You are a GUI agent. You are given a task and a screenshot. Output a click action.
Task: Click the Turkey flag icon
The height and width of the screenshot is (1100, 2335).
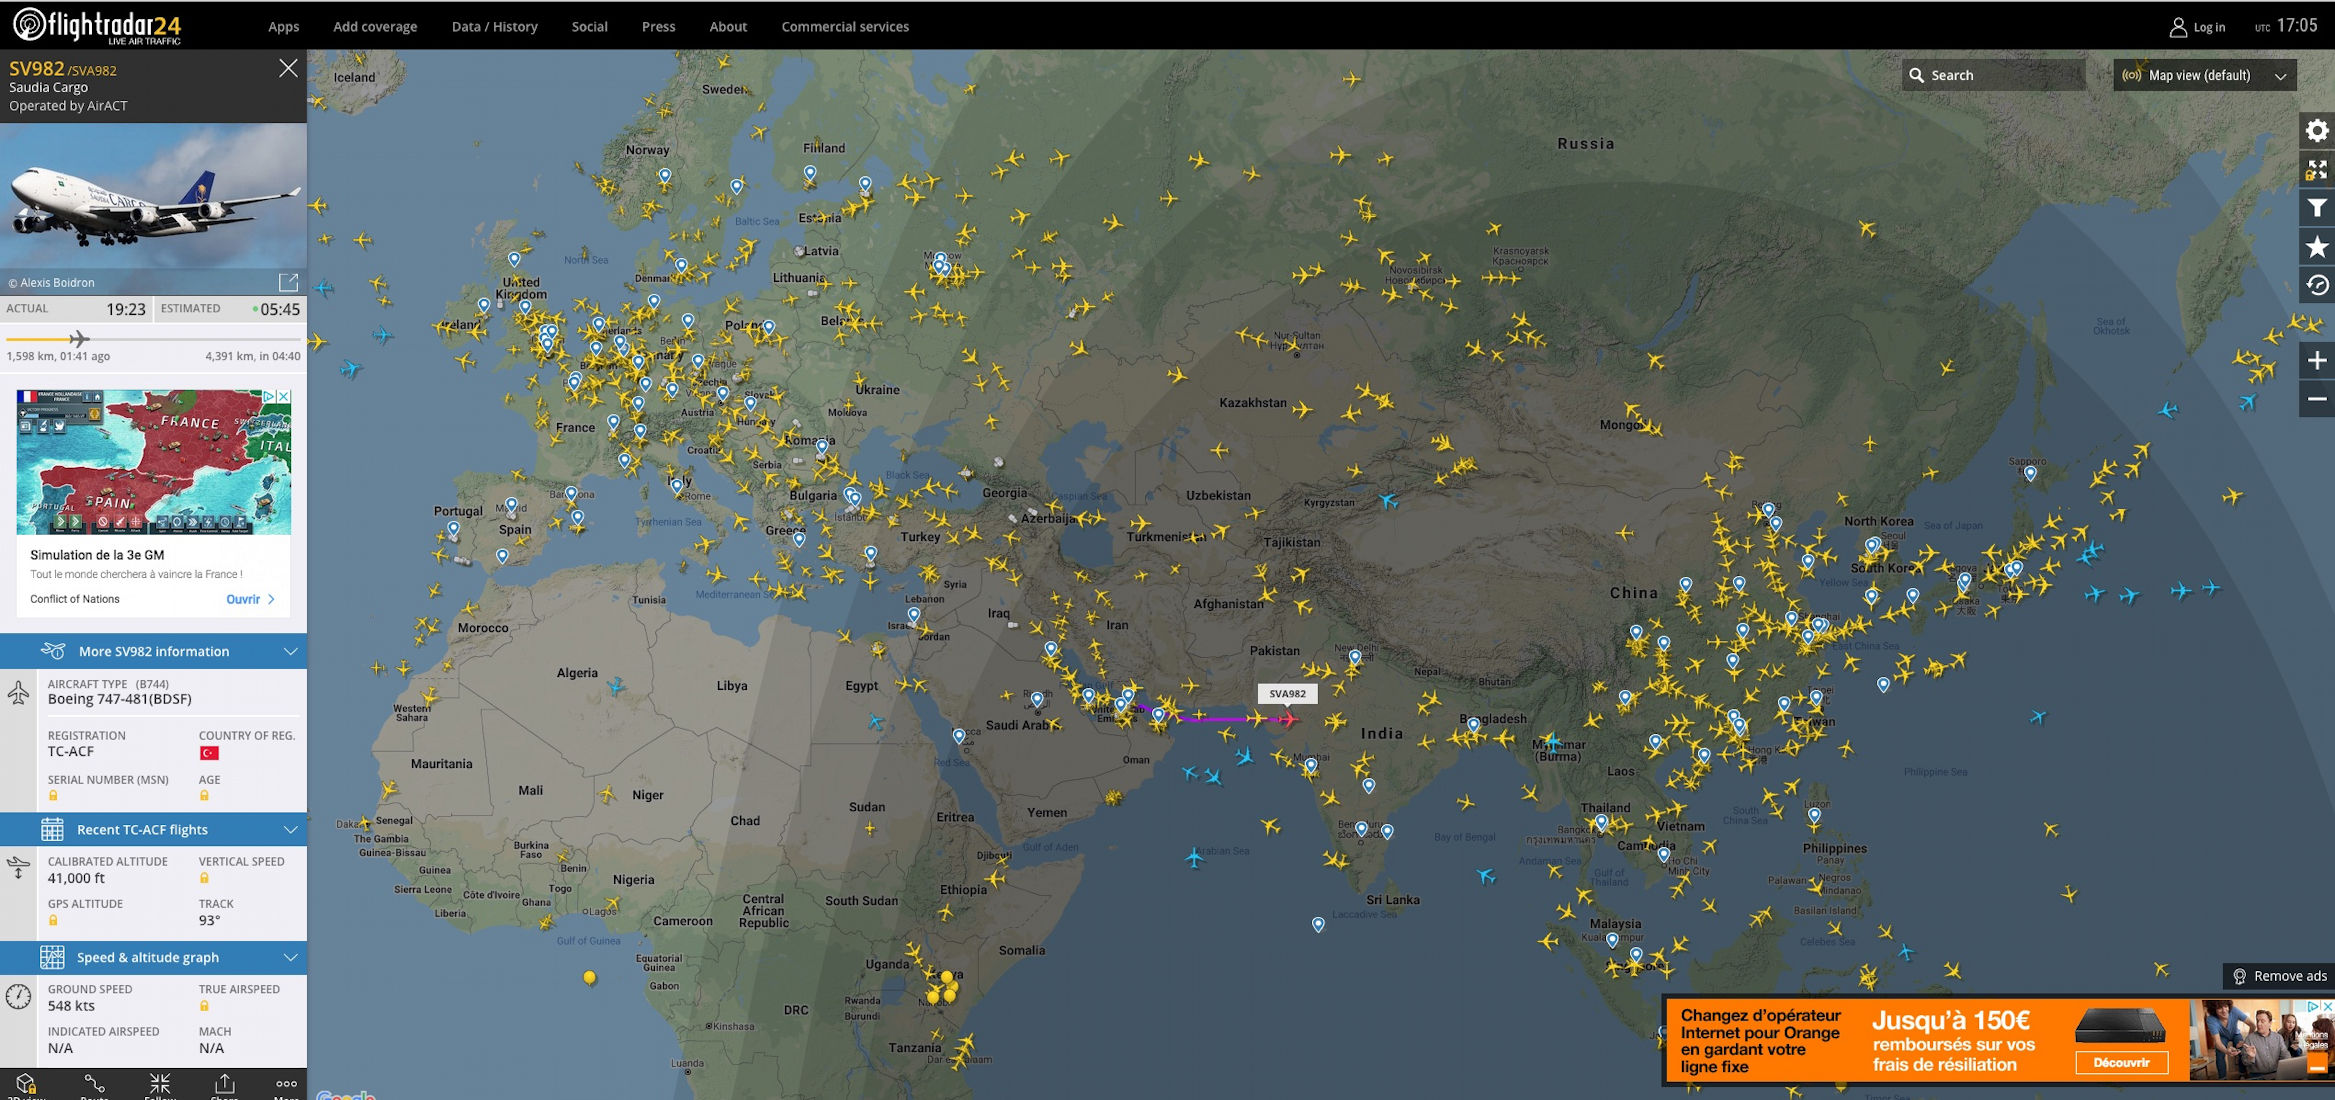click(209, 753)
